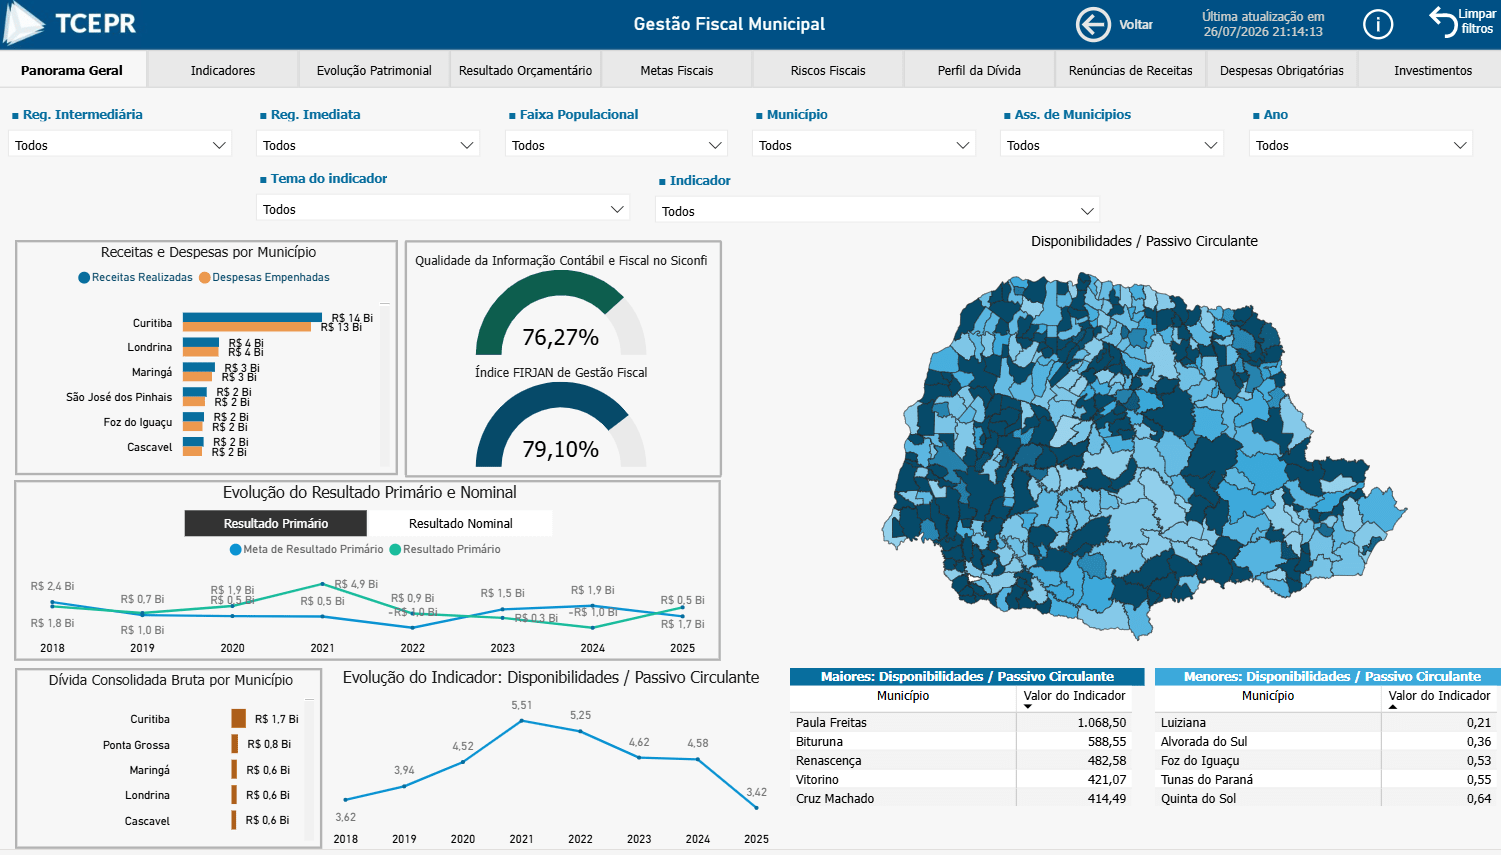Click the Receitas Realizadas legend dot
Viewport: 1501px width, 855px height.
click(x=84, y=278)
